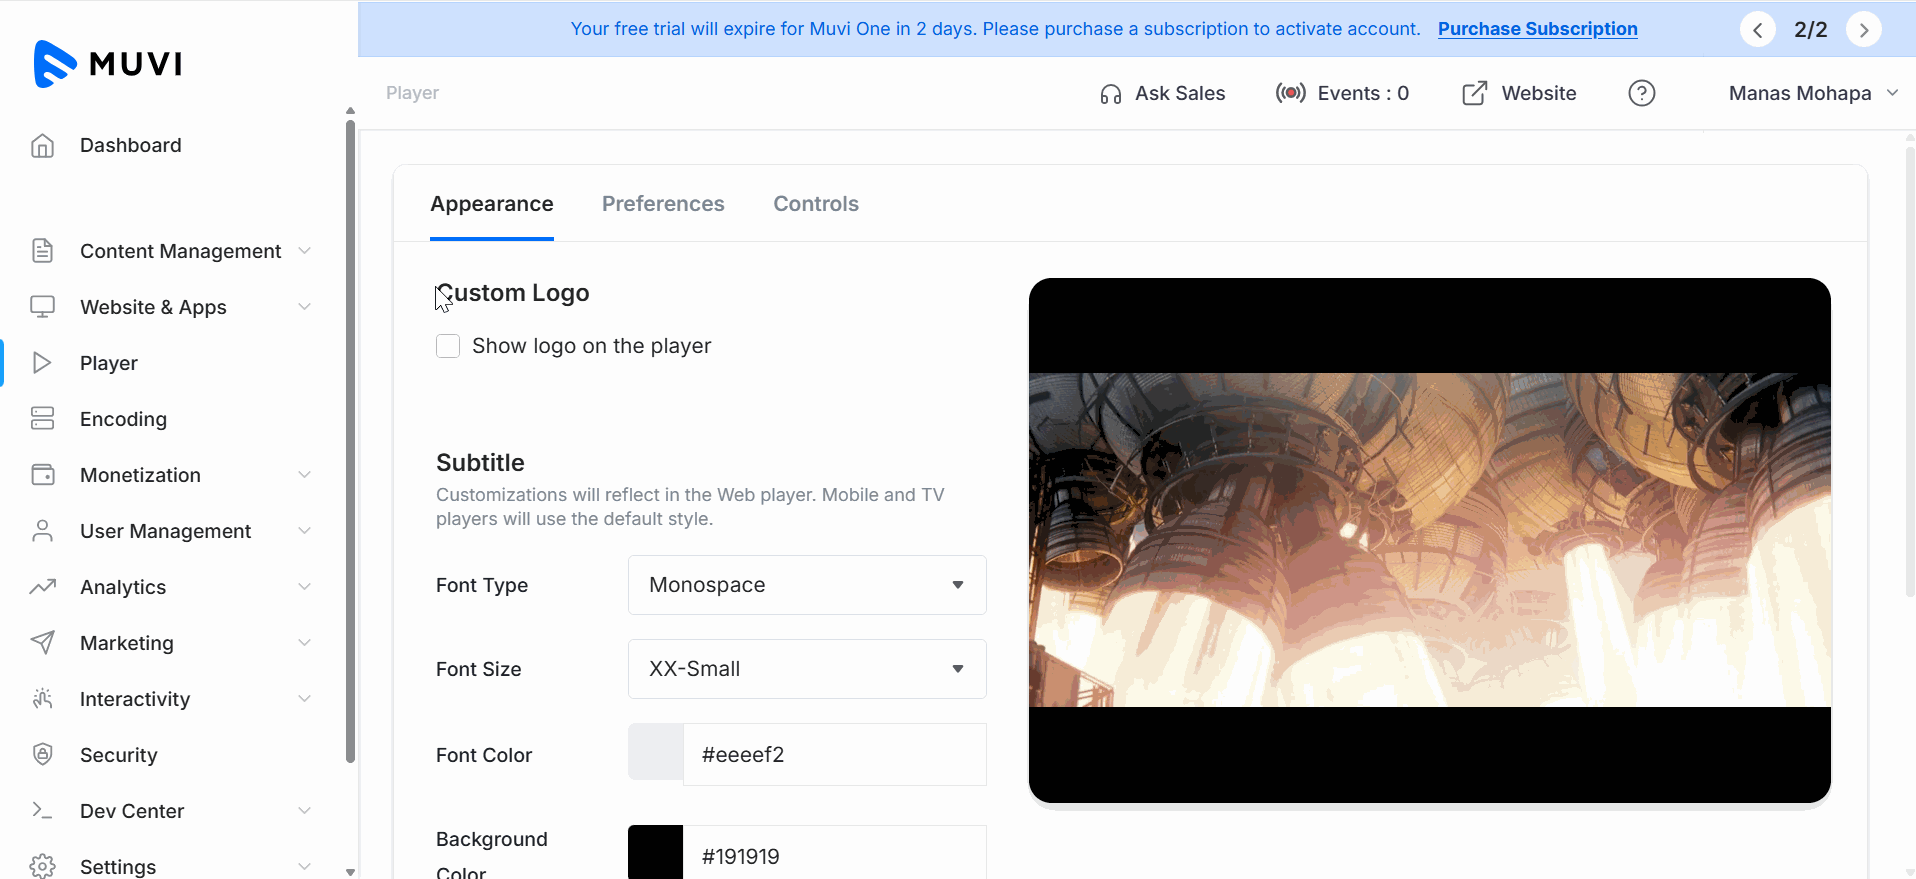1916x879 pixels.
Task: Open Font Type Monospace dropdown
Action: [x=807, y=585]
